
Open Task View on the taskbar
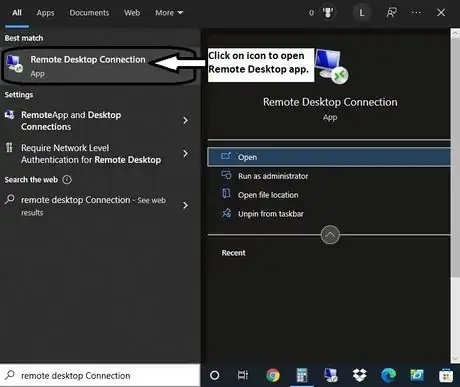click(x=243, y=375)
